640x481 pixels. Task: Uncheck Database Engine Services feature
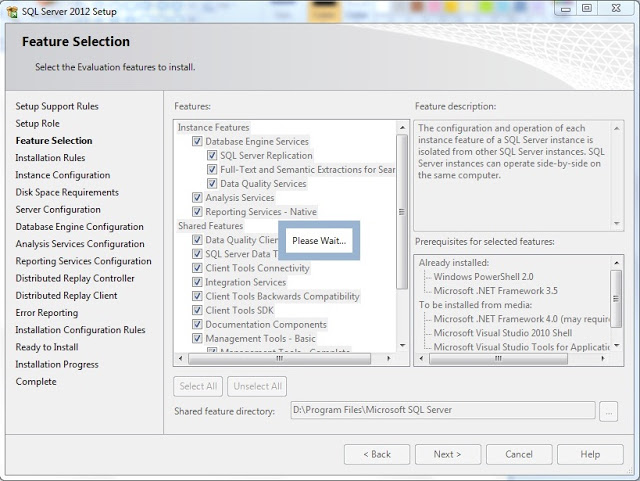tap(198, 142)
